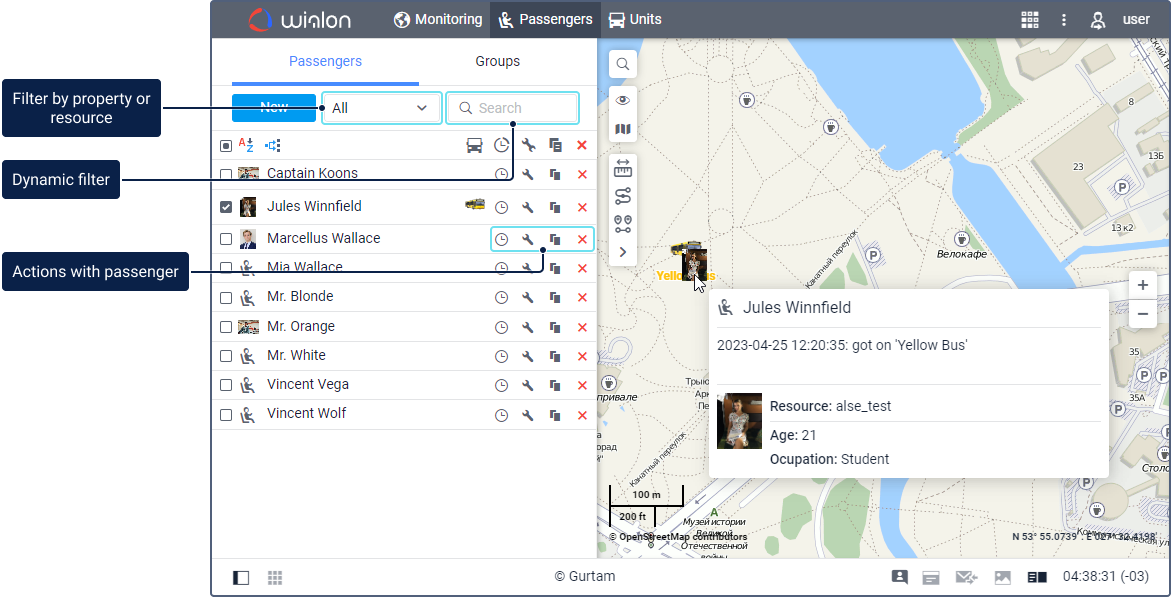
Task: Open the Monitoring menu item
Action: (x=438, y=20)
